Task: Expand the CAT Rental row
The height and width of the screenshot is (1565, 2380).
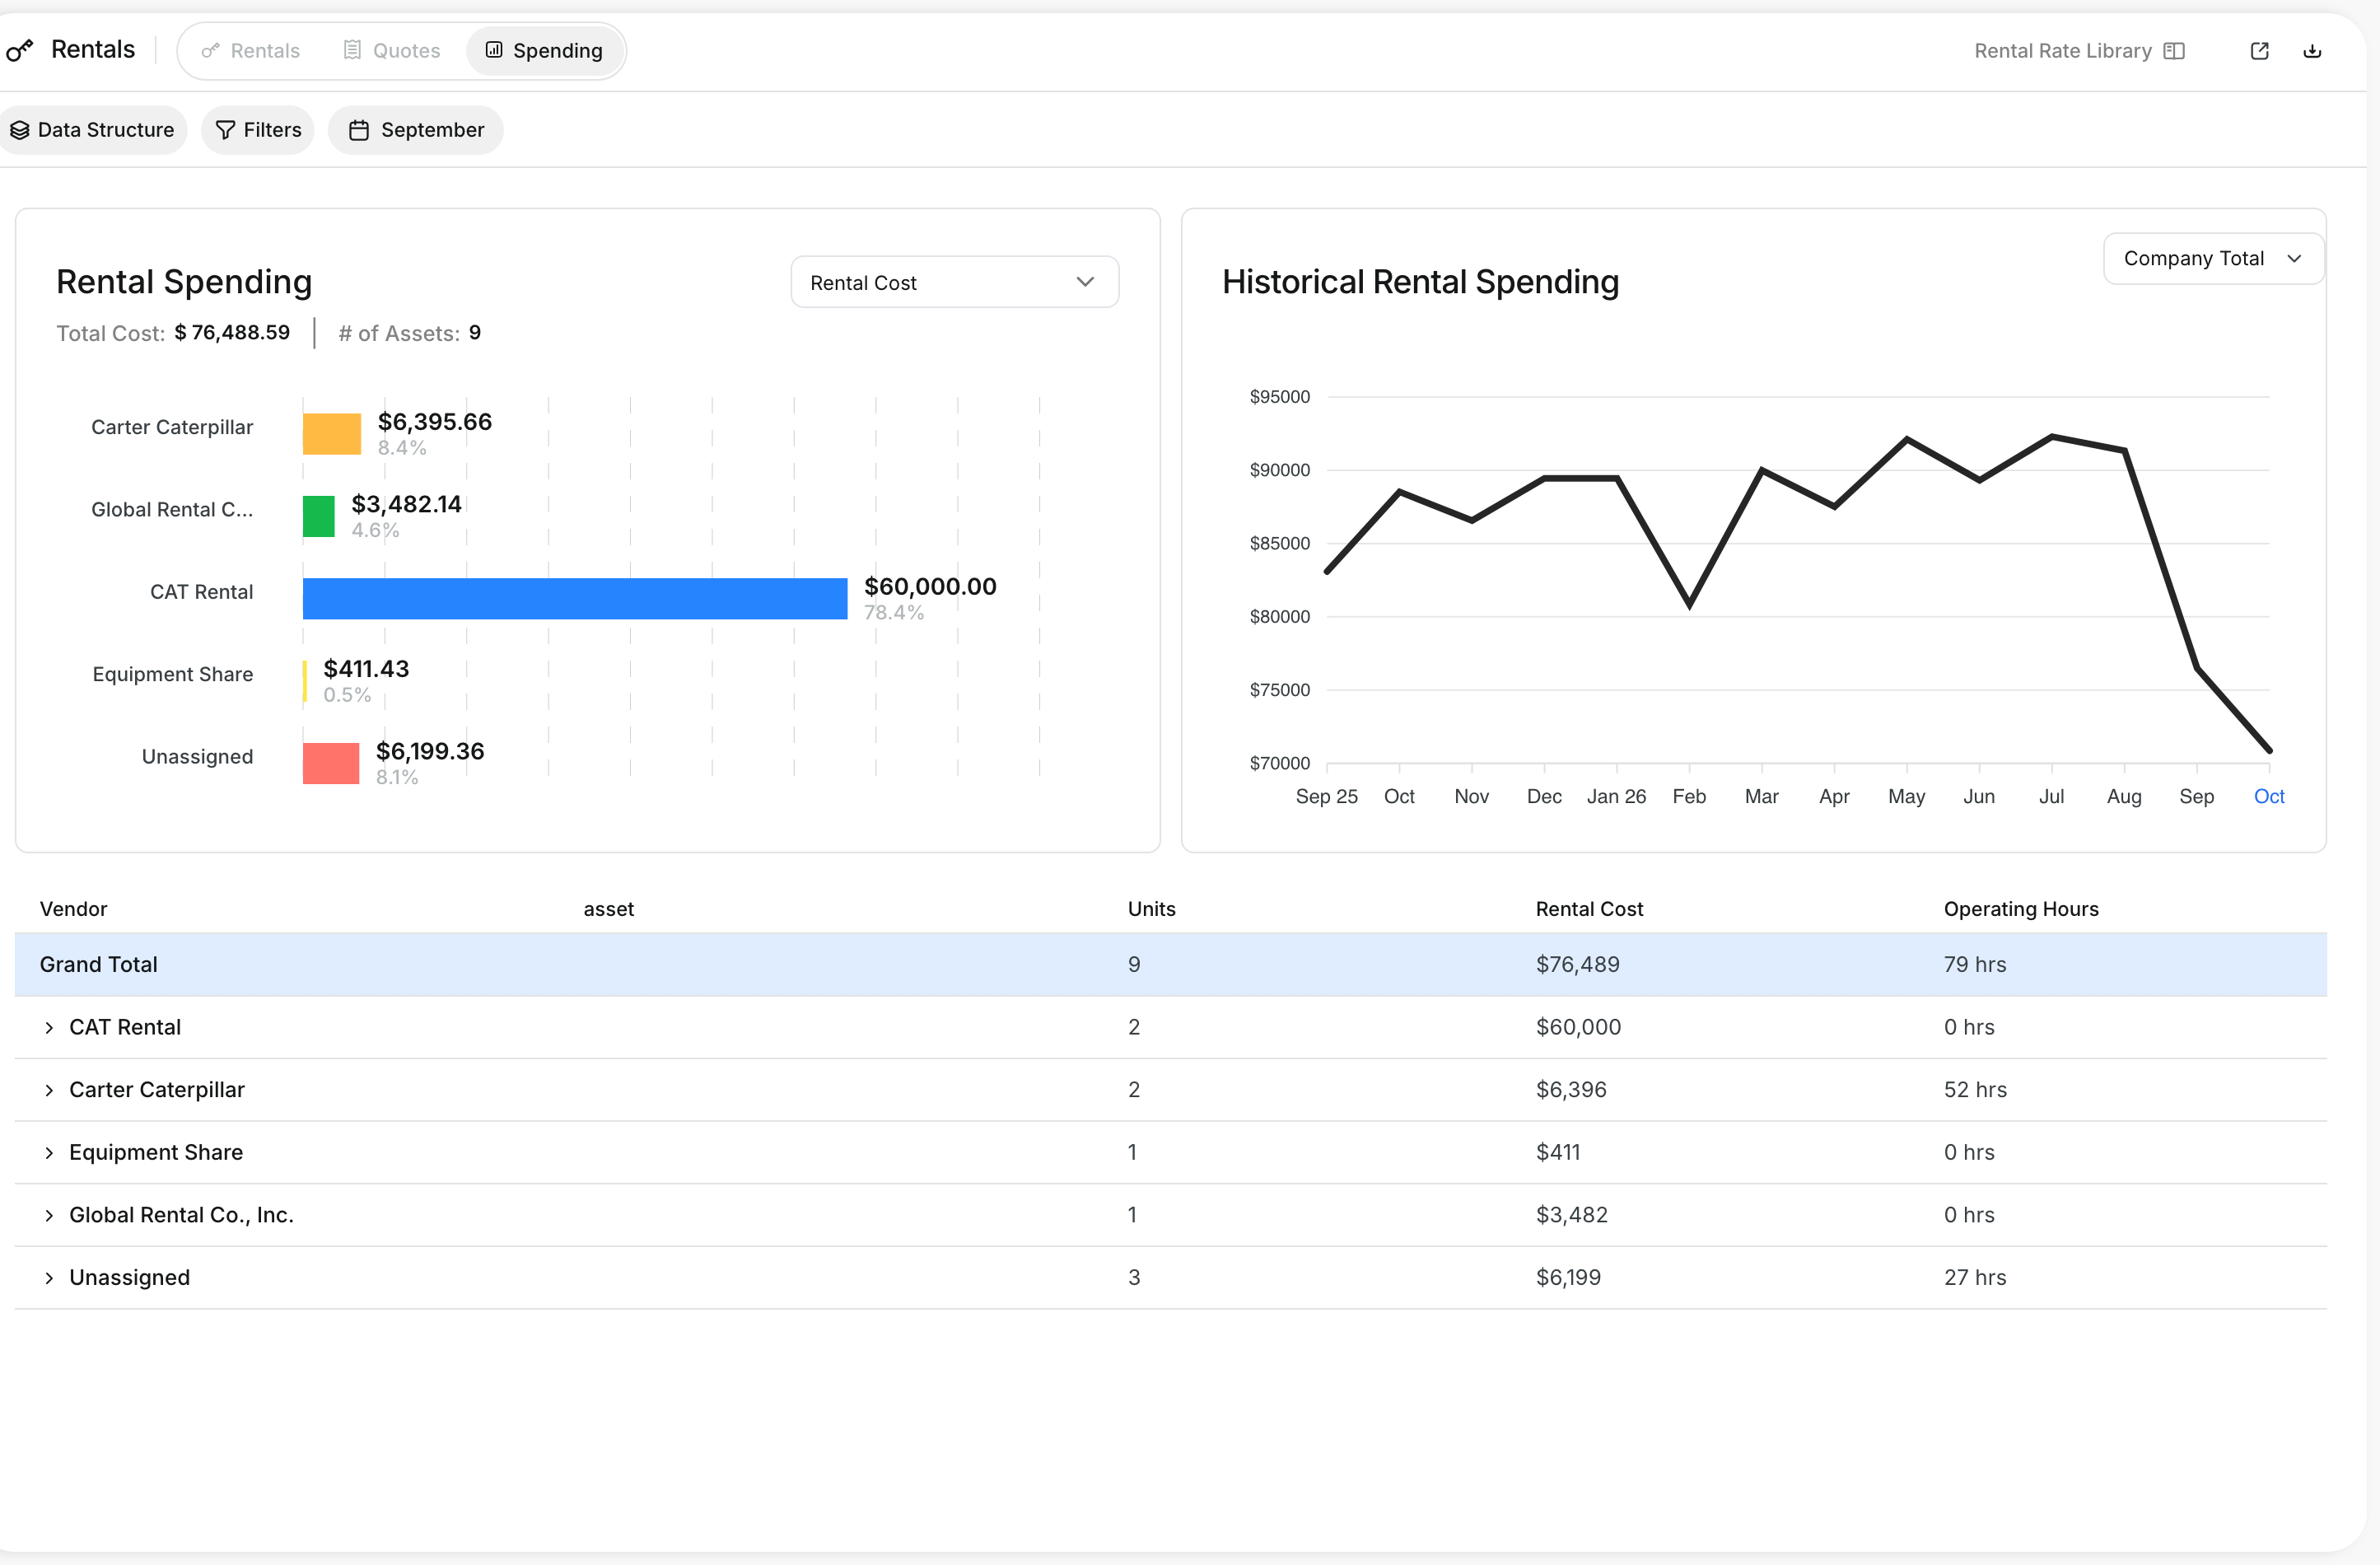Action: point(49,1027)
